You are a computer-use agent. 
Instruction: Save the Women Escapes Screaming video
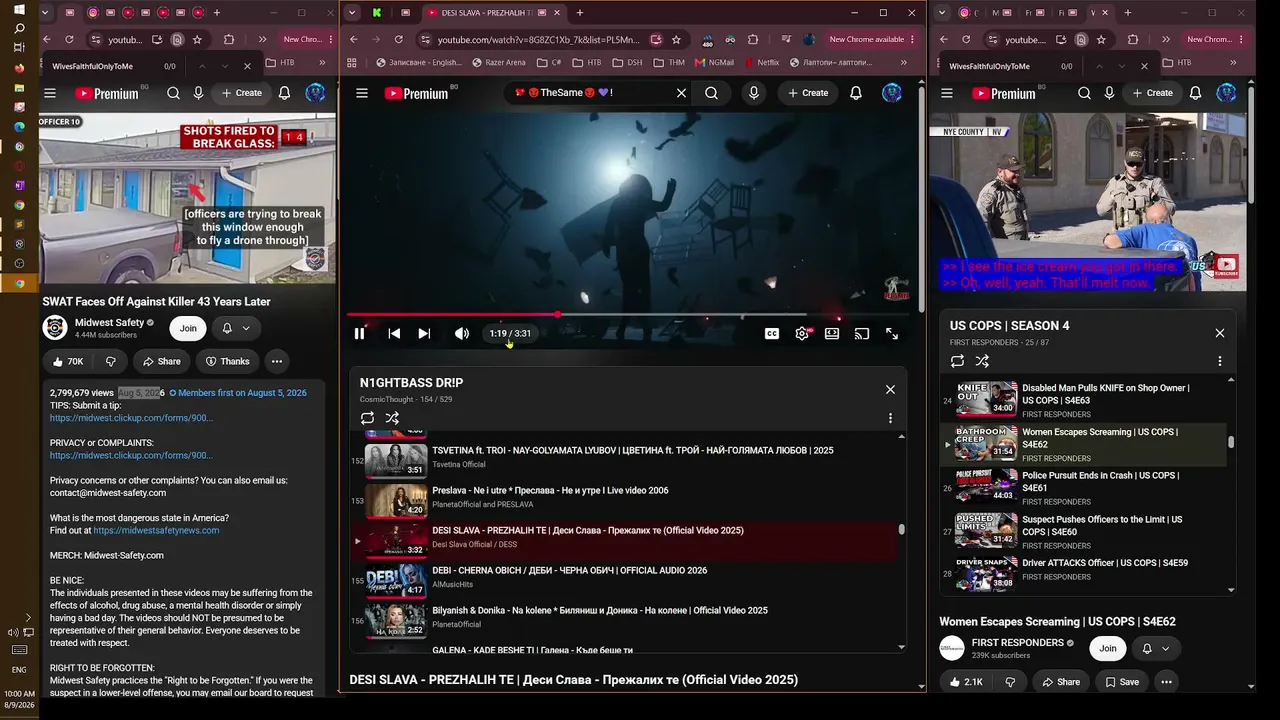pyautogui.click(x=1122, y=682)
